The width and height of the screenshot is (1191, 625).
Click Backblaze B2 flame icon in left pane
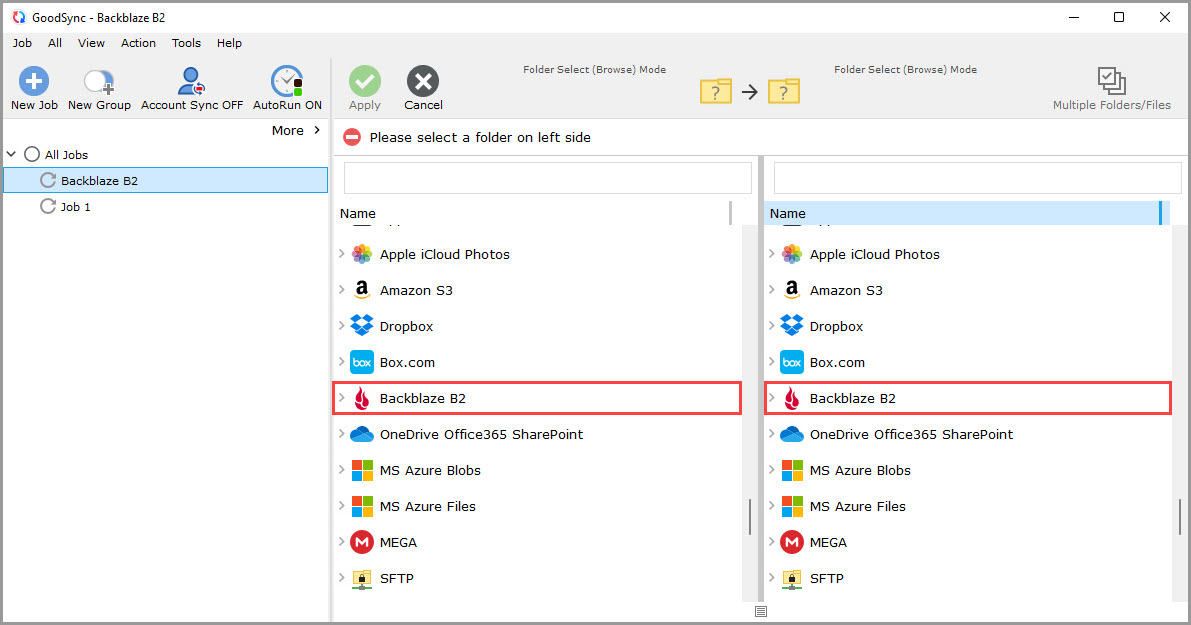362,398
